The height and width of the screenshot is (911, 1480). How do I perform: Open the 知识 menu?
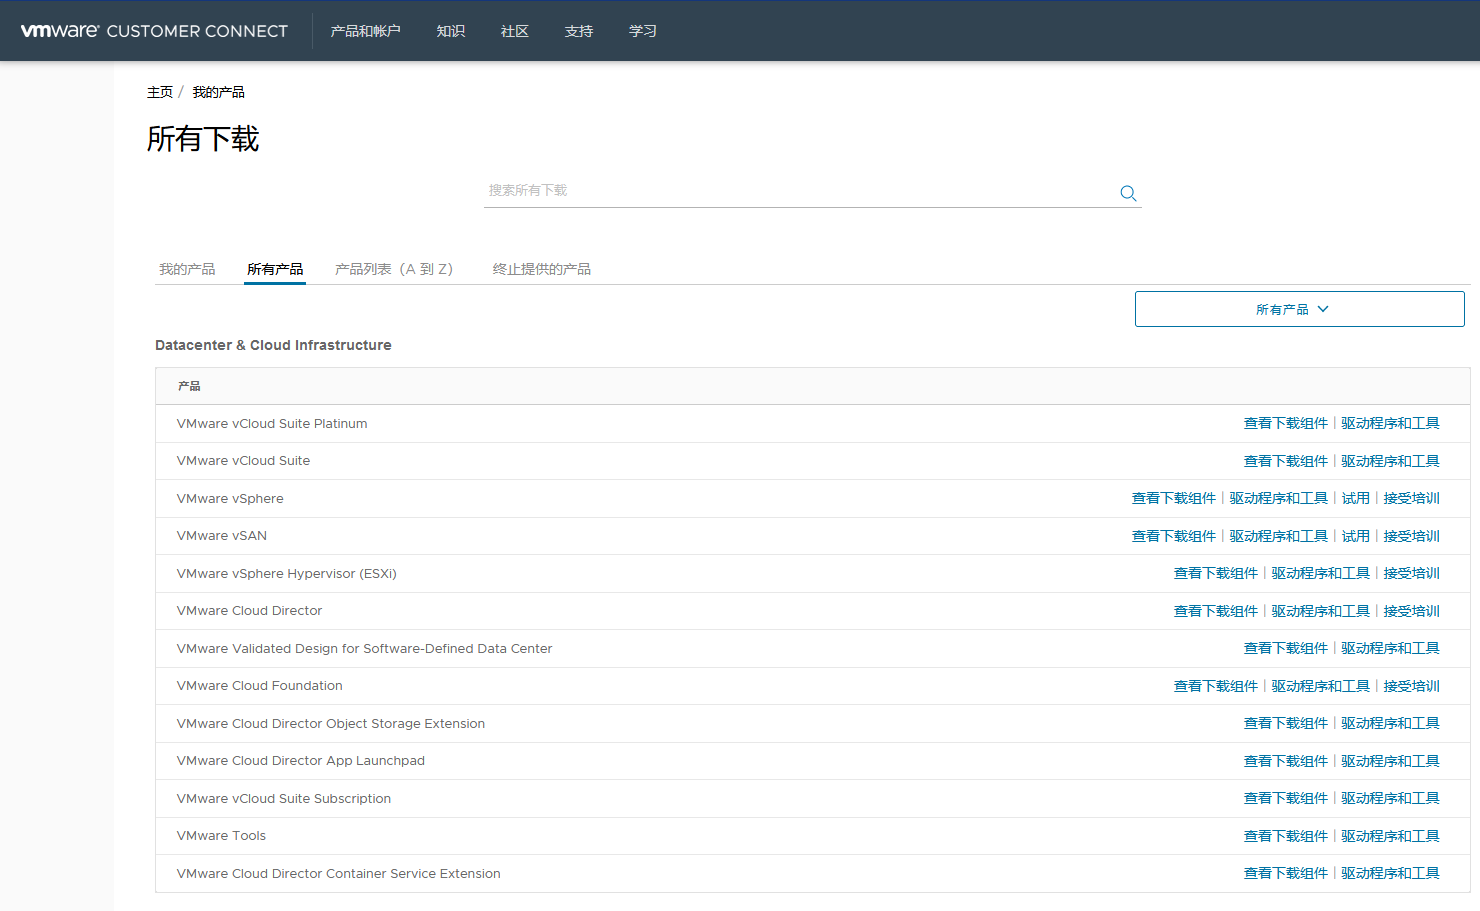(450, 31)
